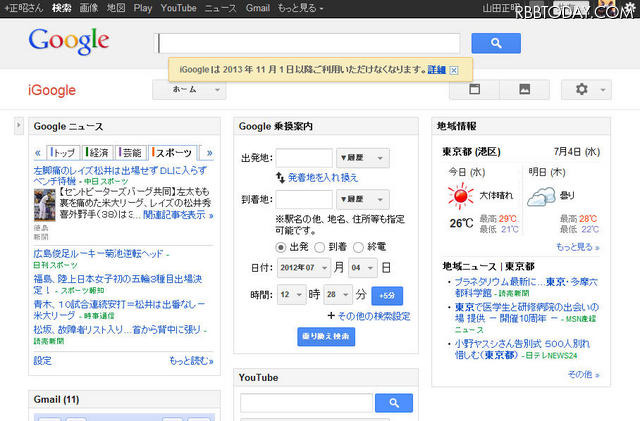This screenshot has width=640, height=421.
Task: Click the plus icon for other search settings
Action: click(x=331, y=316)
